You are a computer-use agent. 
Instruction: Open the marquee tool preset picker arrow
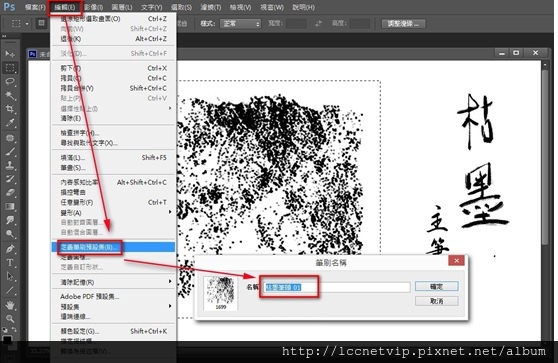coord(27,24)
